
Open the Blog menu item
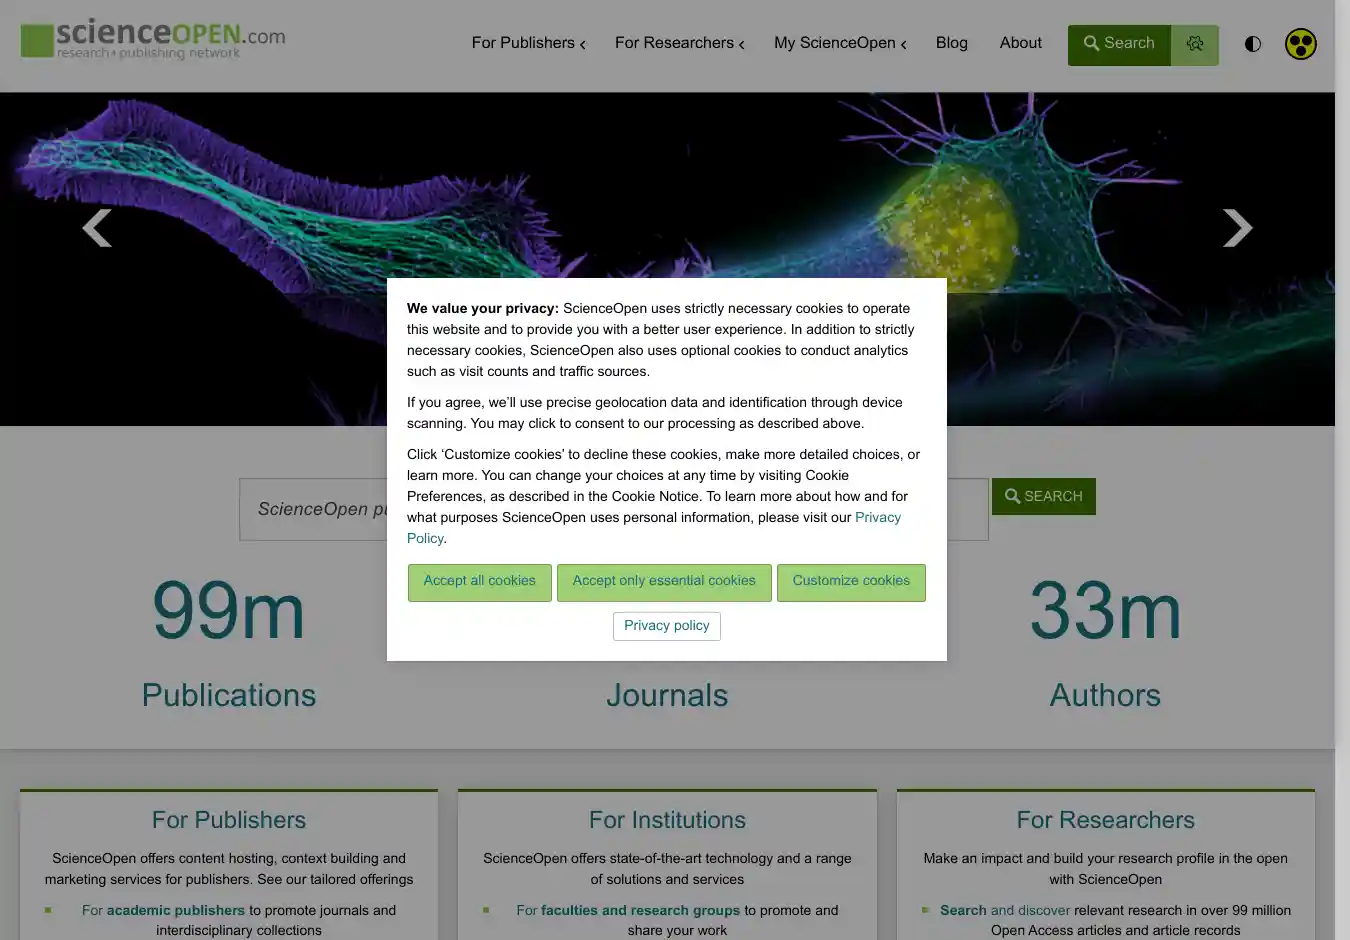[x=951, y=43]
